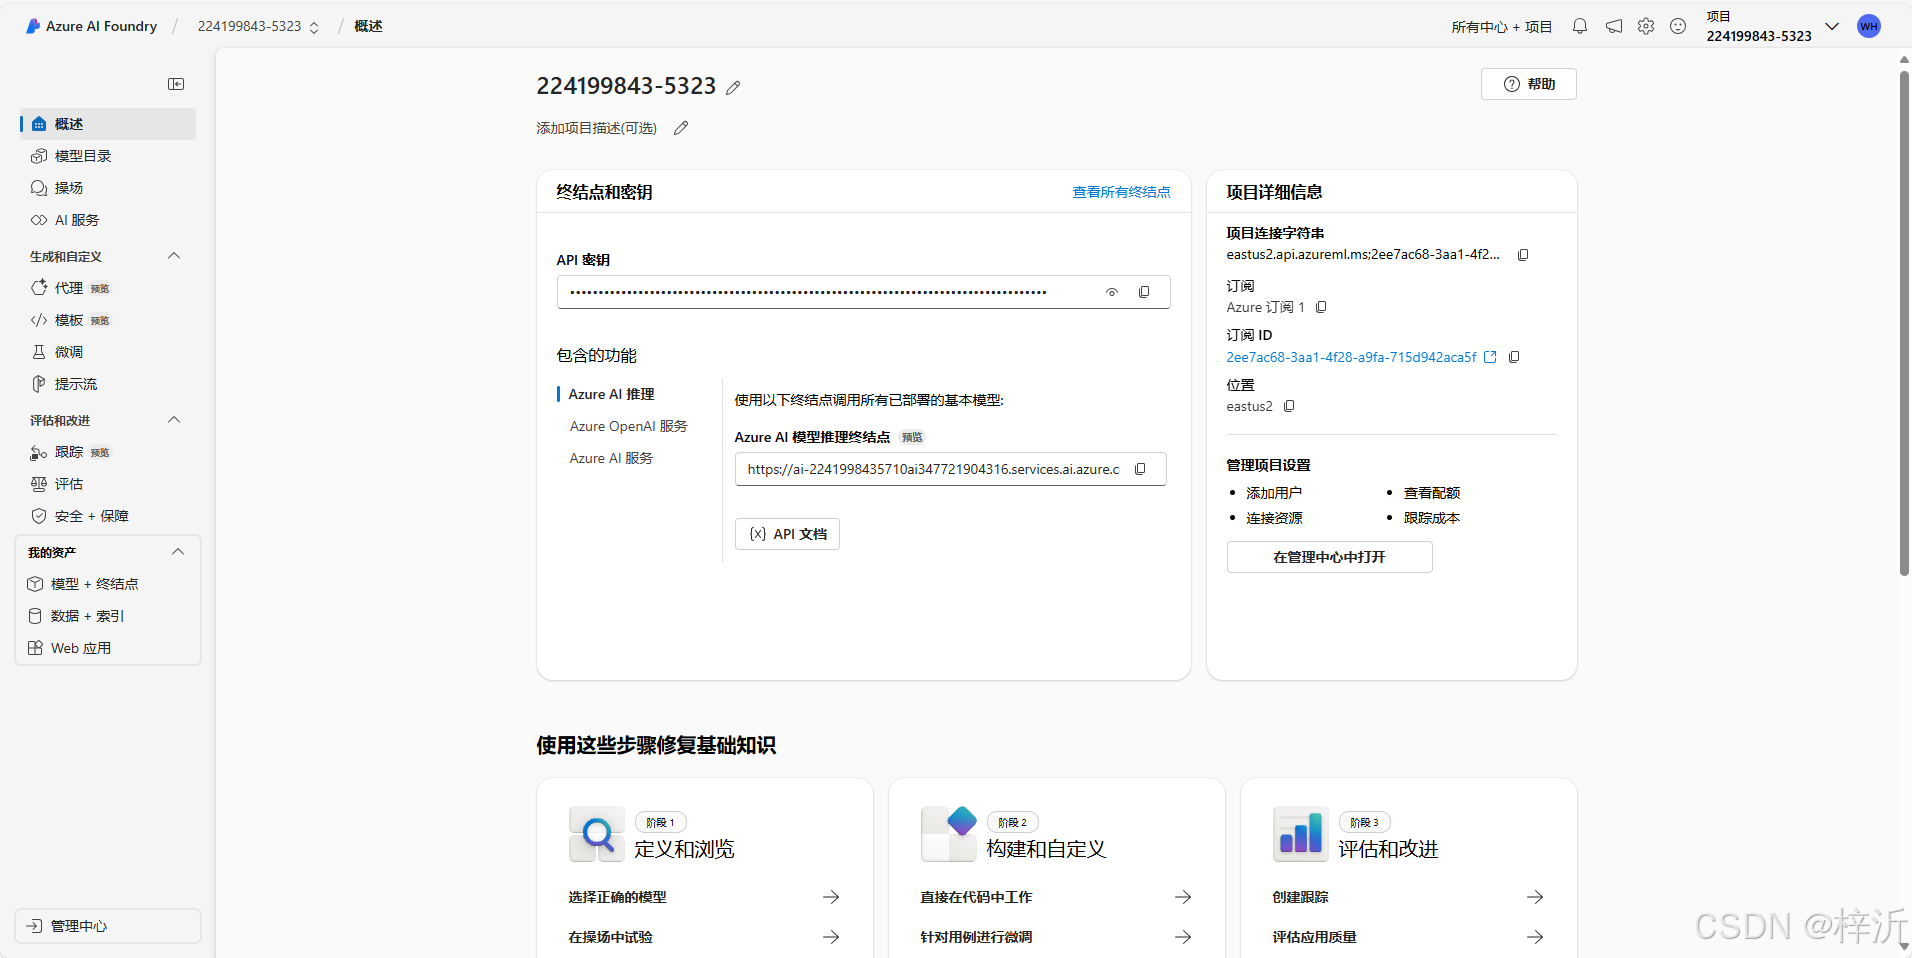The height and width of the screenshot is (958, 1912).
Task: Click the 跟踪成本 link
Action: 1431,518
